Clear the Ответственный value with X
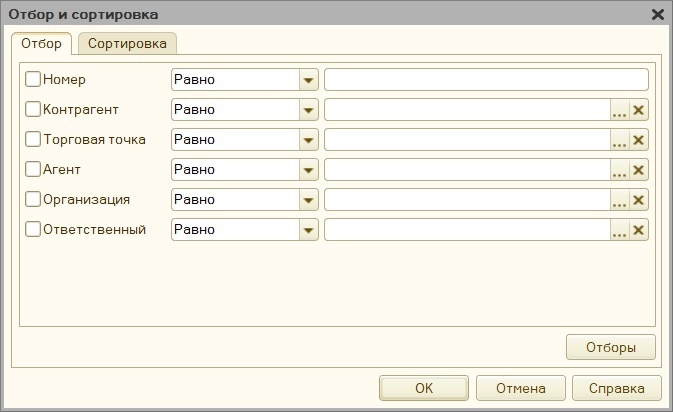Viewport: 673px width, 412px height. tap(639, 230)
